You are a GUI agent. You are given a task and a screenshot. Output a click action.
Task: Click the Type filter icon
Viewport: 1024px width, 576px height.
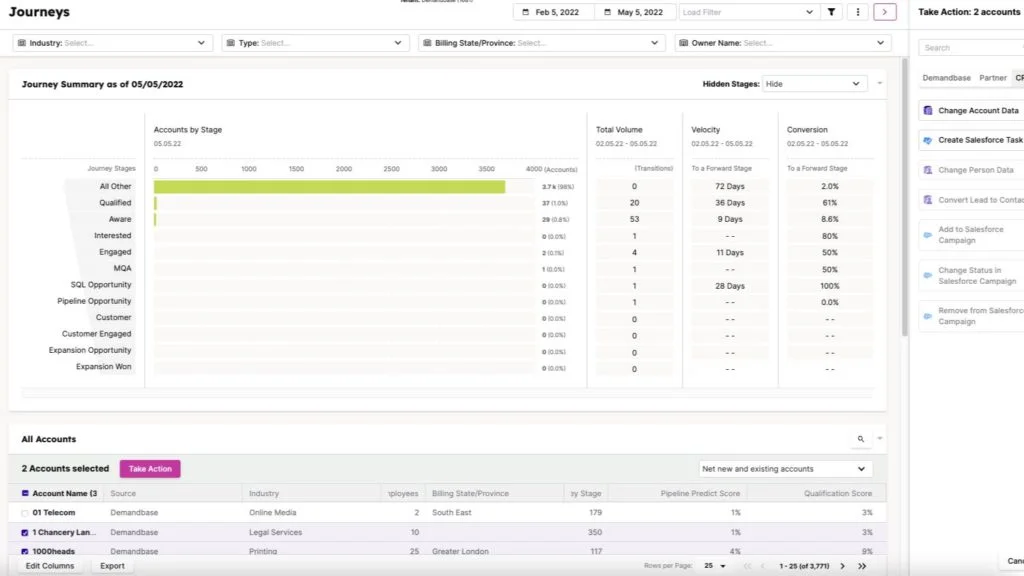(231, 43)
